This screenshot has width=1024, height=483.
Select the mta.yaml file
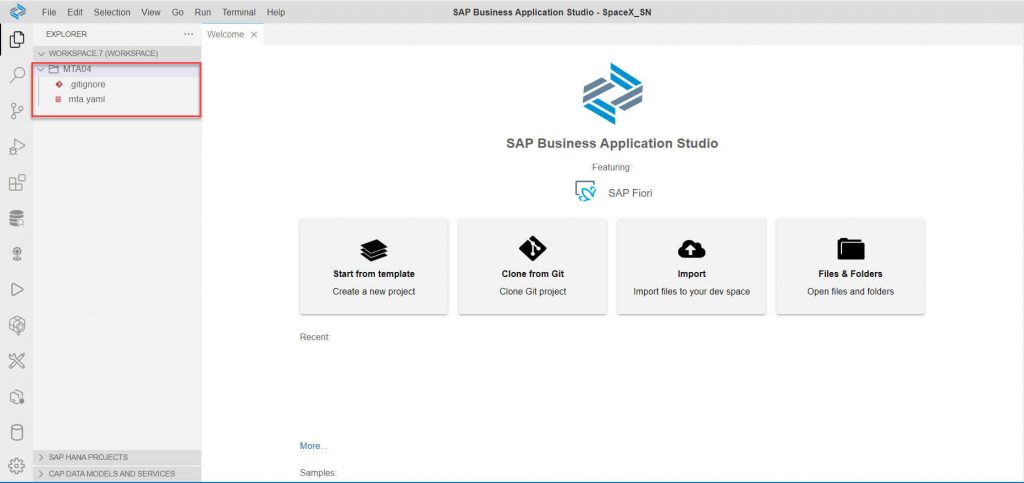tap(117, 99)
